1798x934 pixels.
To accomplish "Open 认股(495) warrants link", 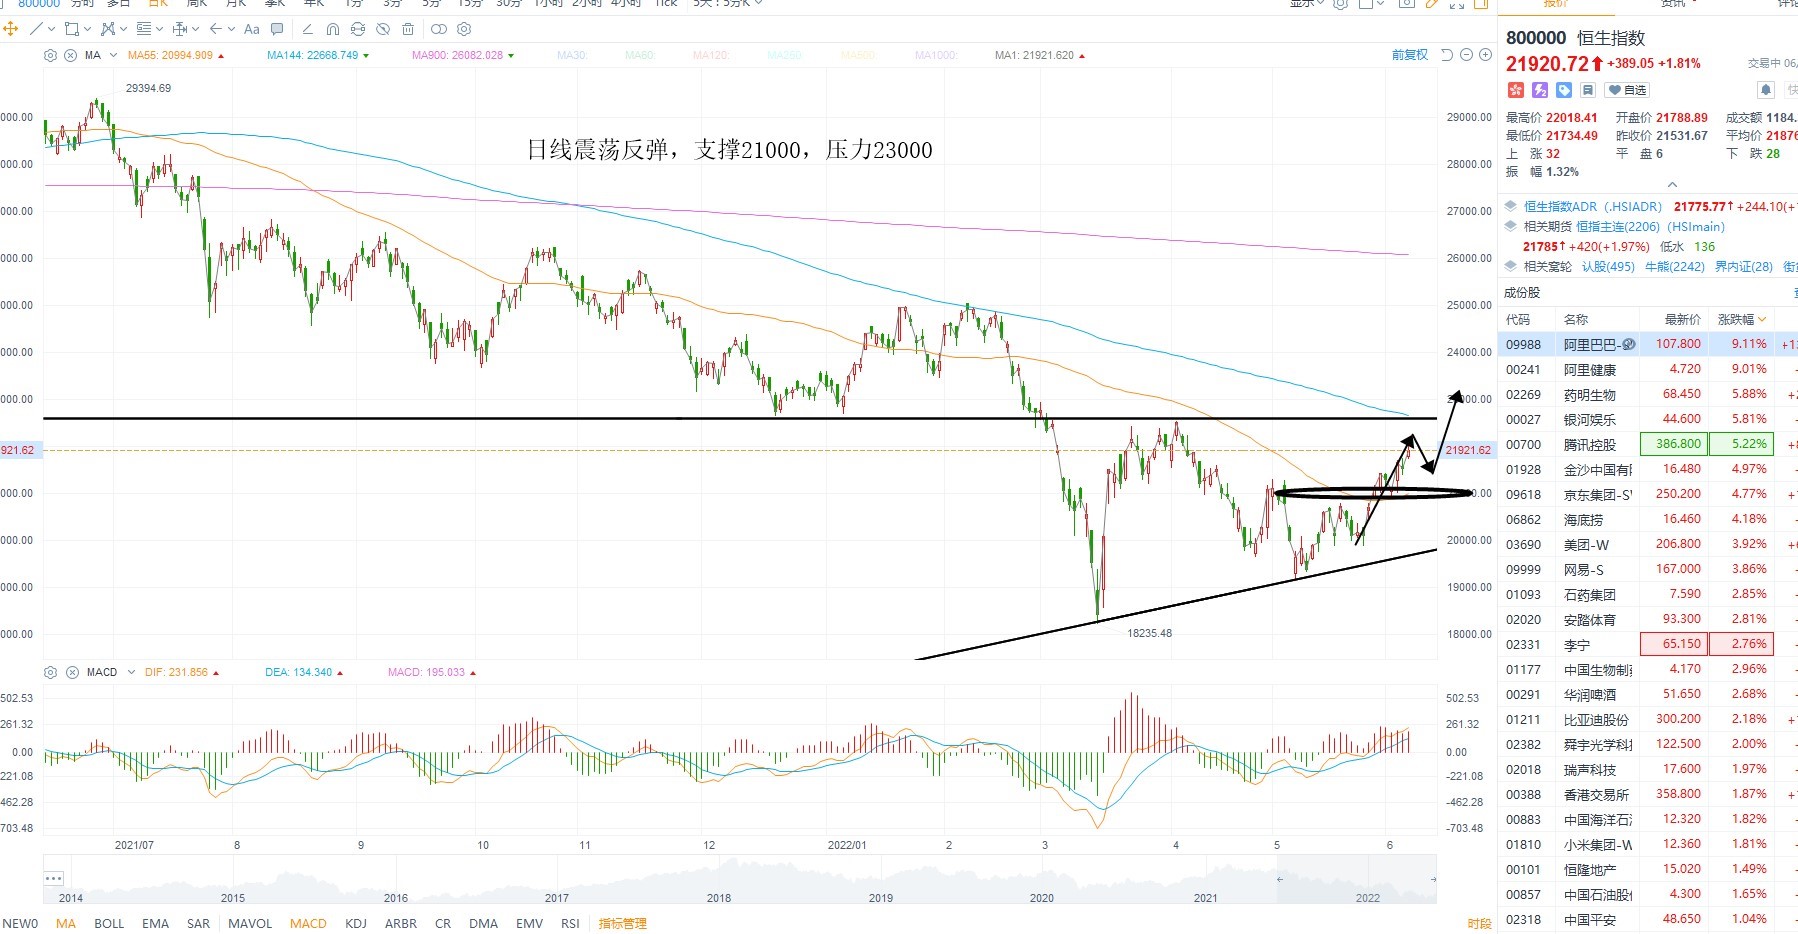I will 1608,267.
